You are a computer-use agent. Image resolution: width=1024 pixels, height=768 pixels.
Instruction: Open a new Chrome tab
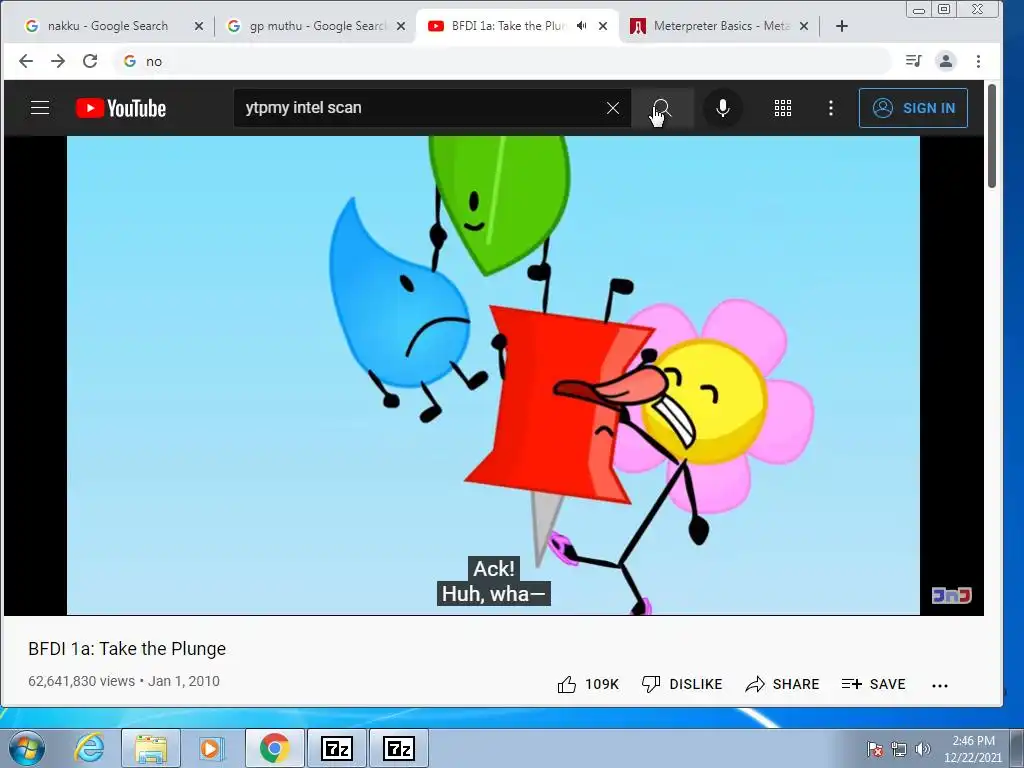842,26
